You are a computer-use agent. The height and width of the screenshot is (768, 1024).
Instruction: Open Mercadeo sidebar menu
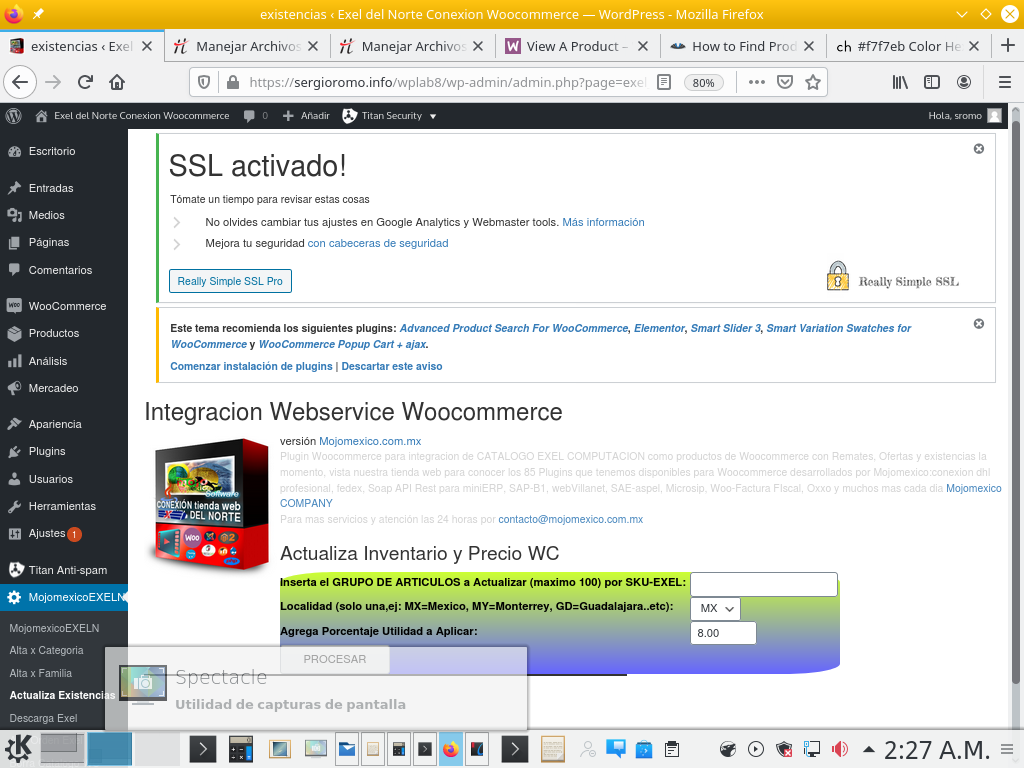[53, 388]
